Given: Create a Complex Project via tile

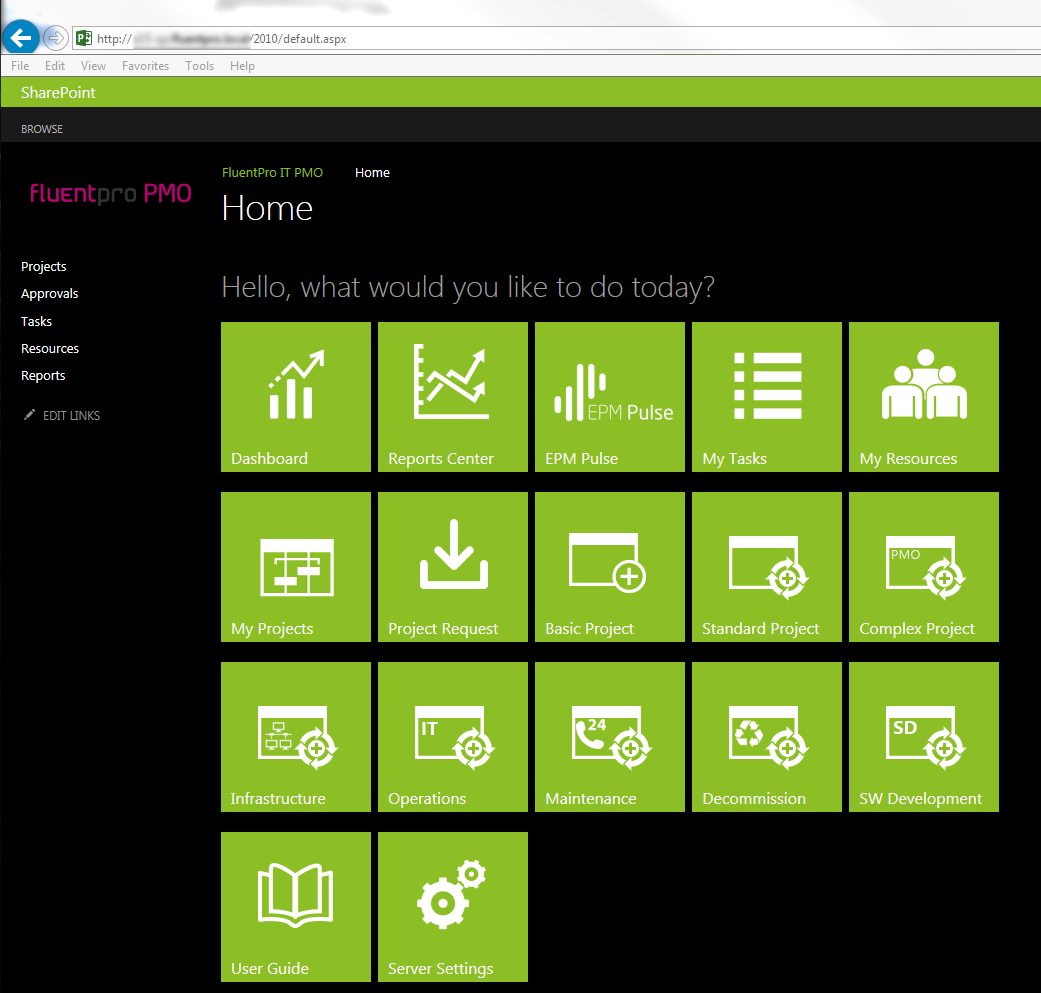Looking at the screenshot, I should 923,567.
